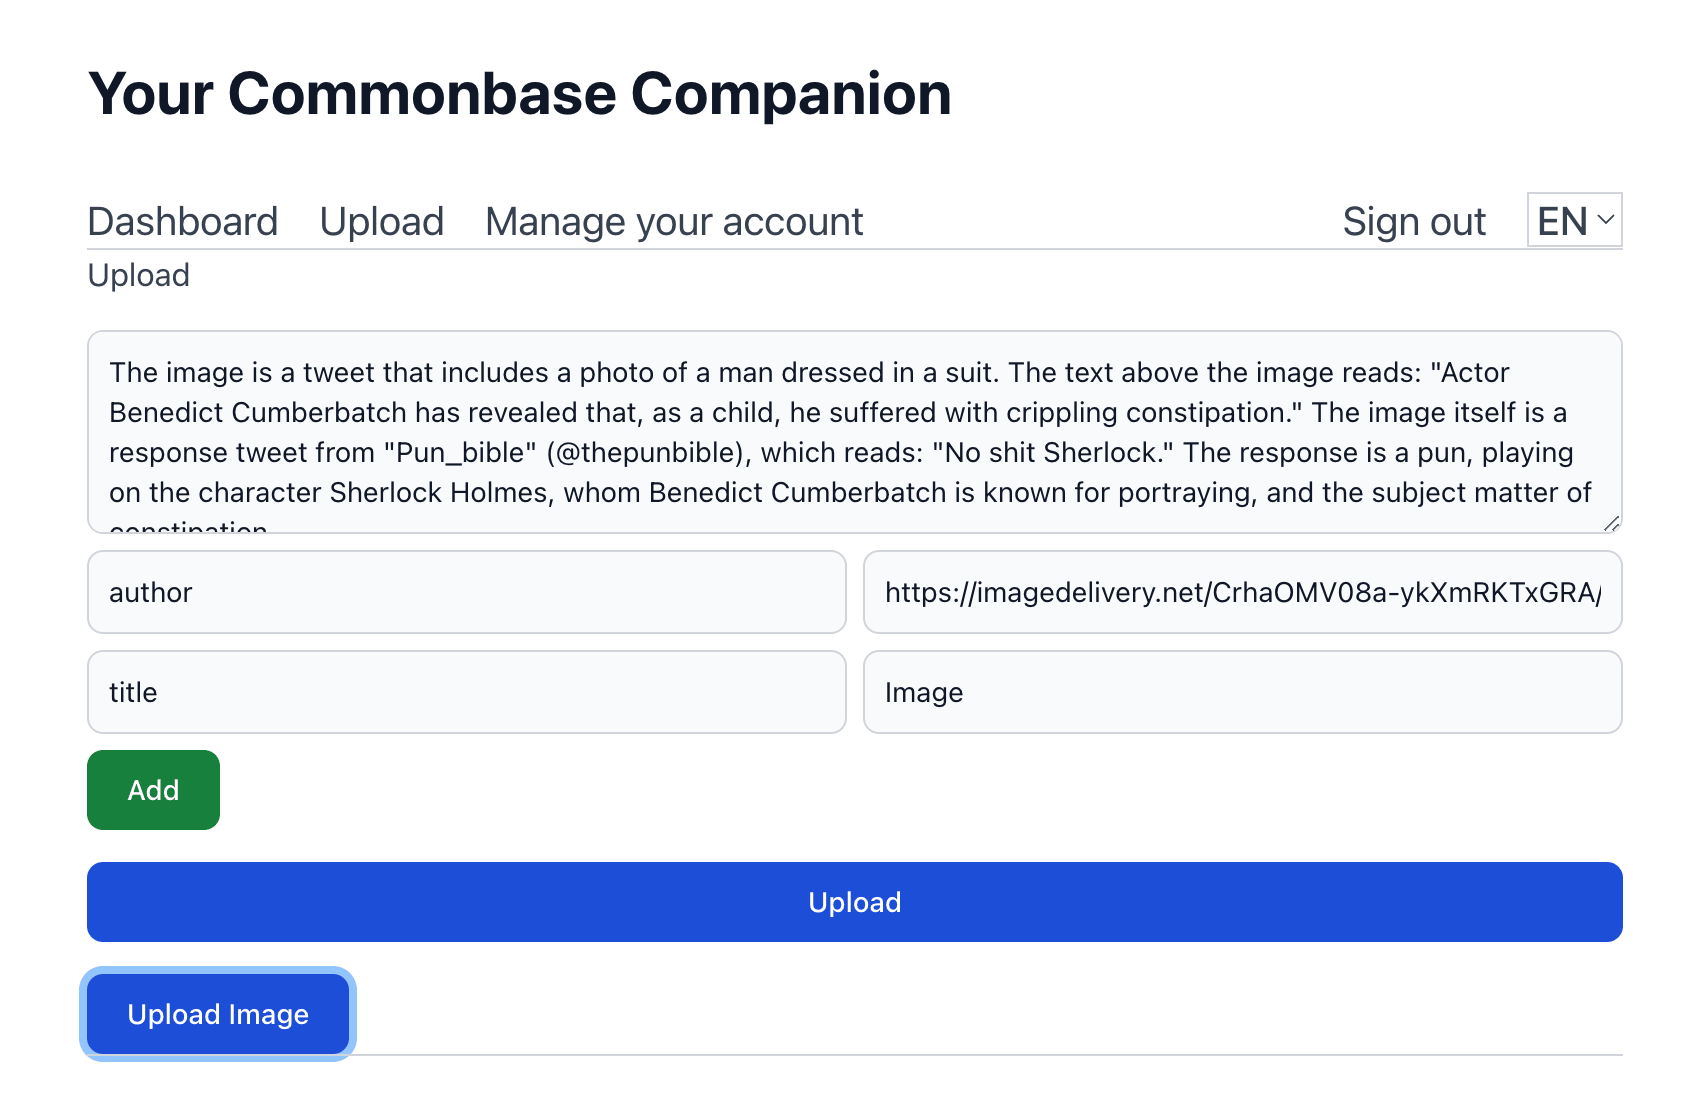Click the Upload page subtitle below navigation
The height and width of the screenshot is (1104, 1706).
[x=139, y=275]
